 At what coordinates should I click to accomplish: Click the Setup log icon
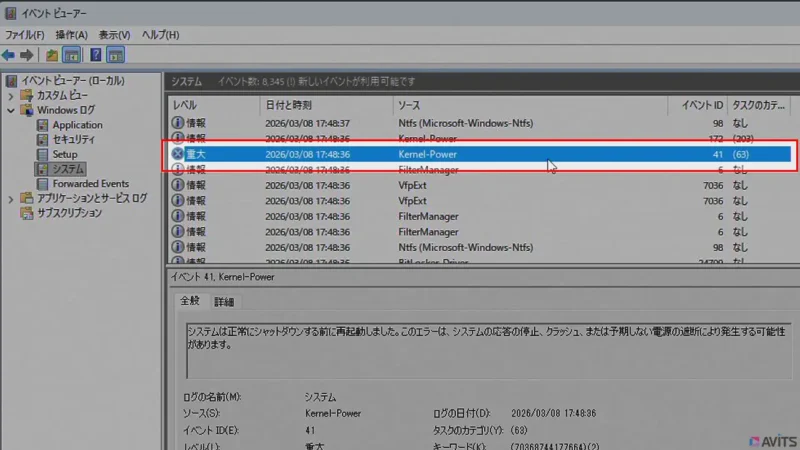point(42,154)
